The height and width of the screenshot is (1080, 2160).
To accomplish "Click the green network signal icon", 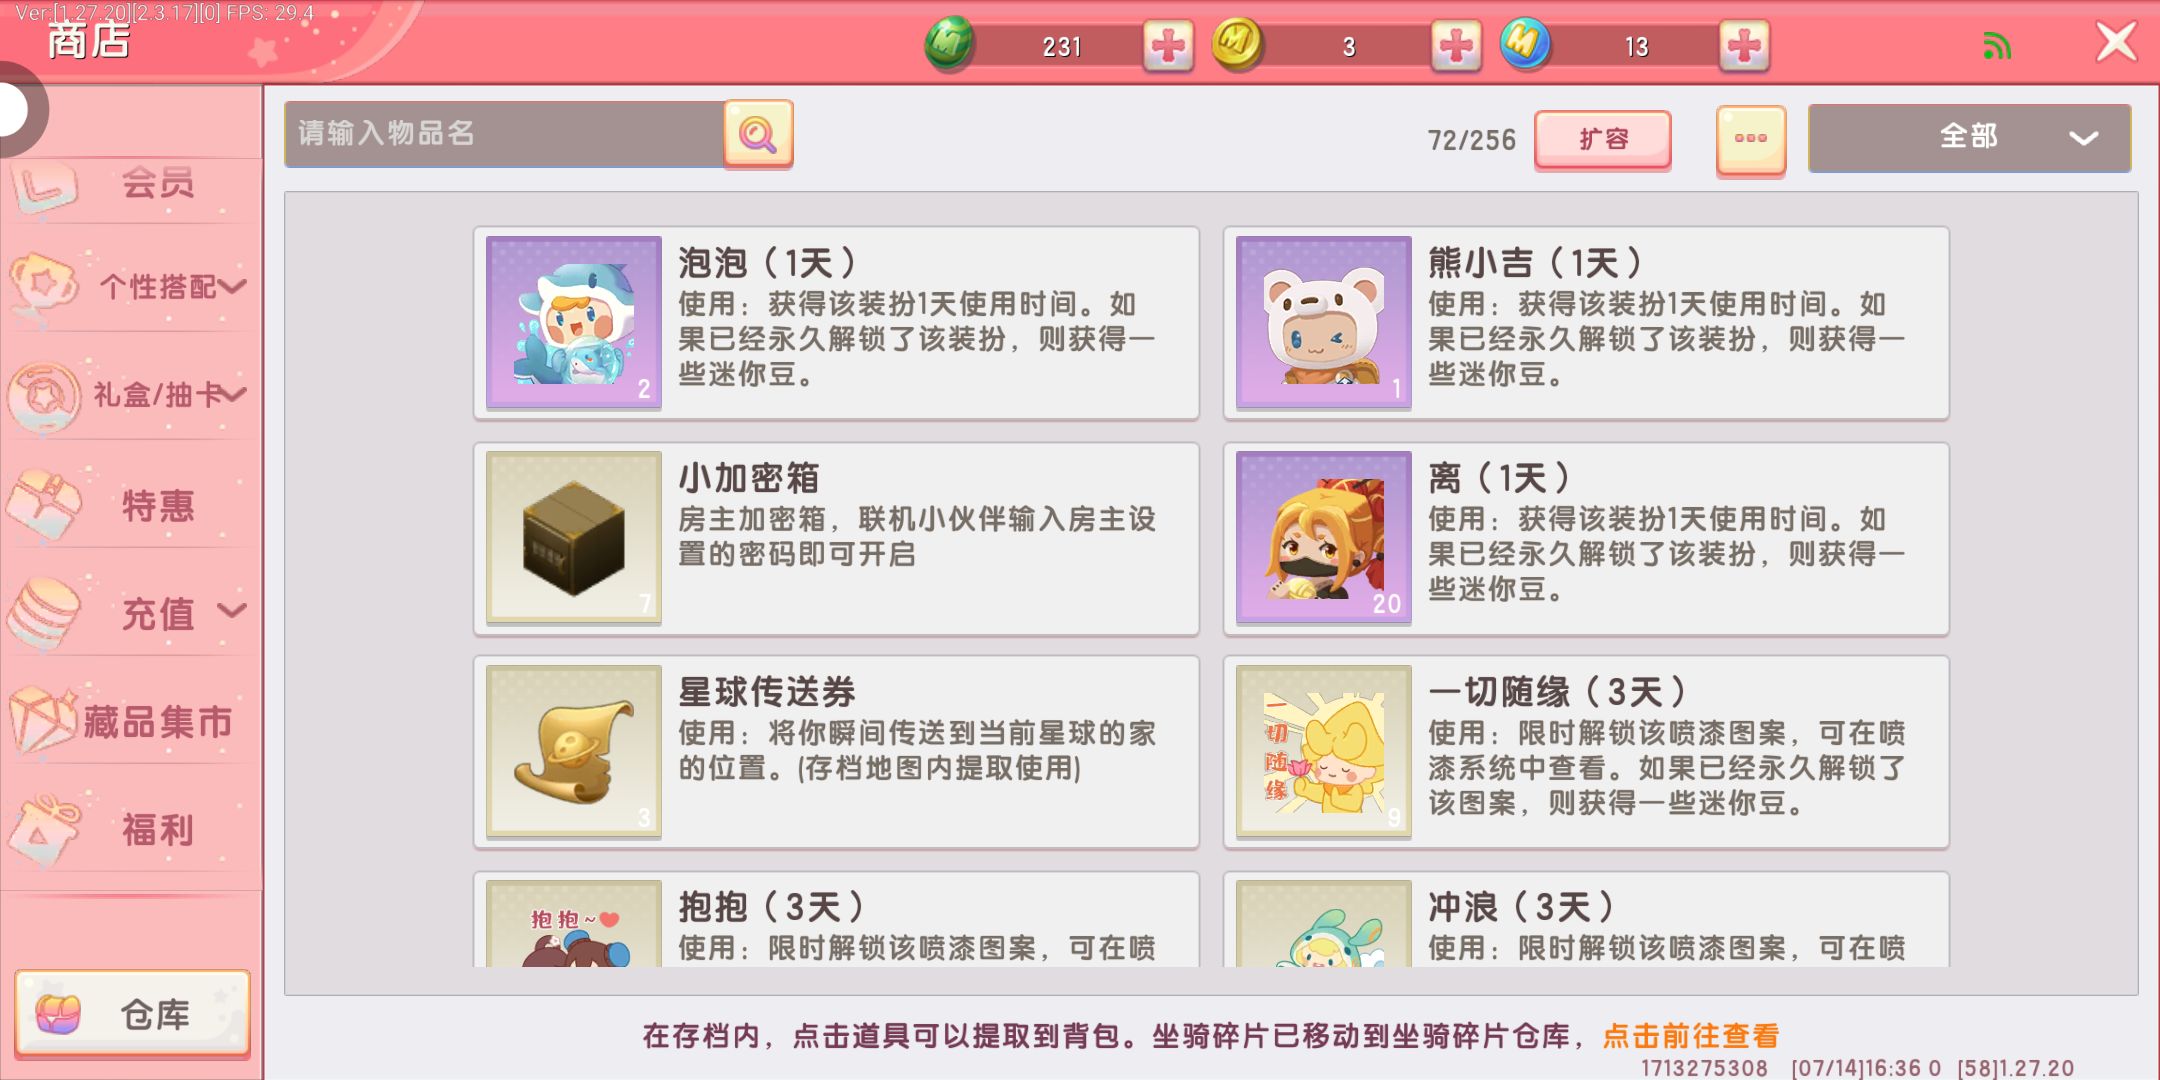I will click(x=1996, y=46).
